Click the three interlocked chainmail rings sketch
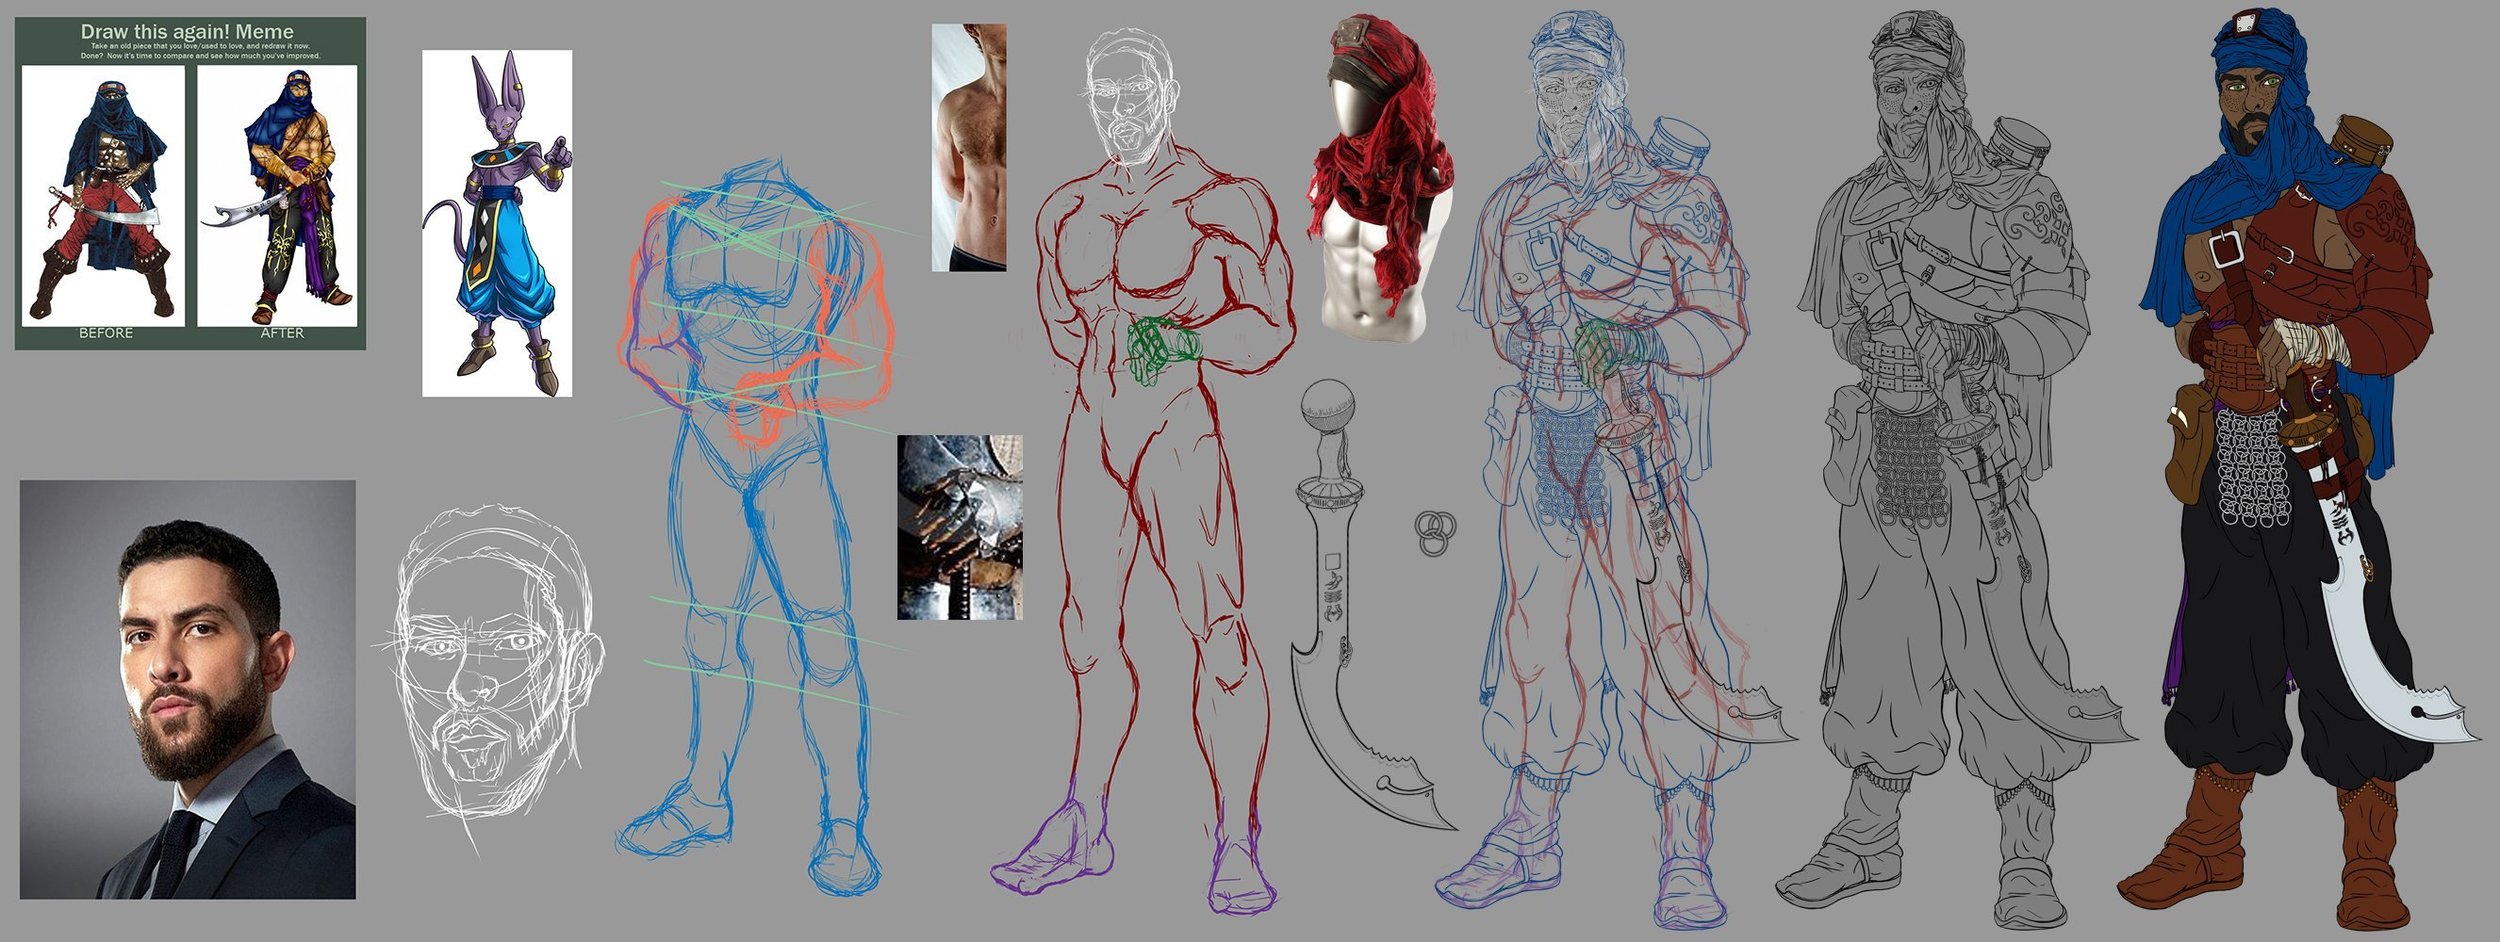The height and width of the screenshot is (942, 2500). pyautogui.click(x=1434, y=532)
